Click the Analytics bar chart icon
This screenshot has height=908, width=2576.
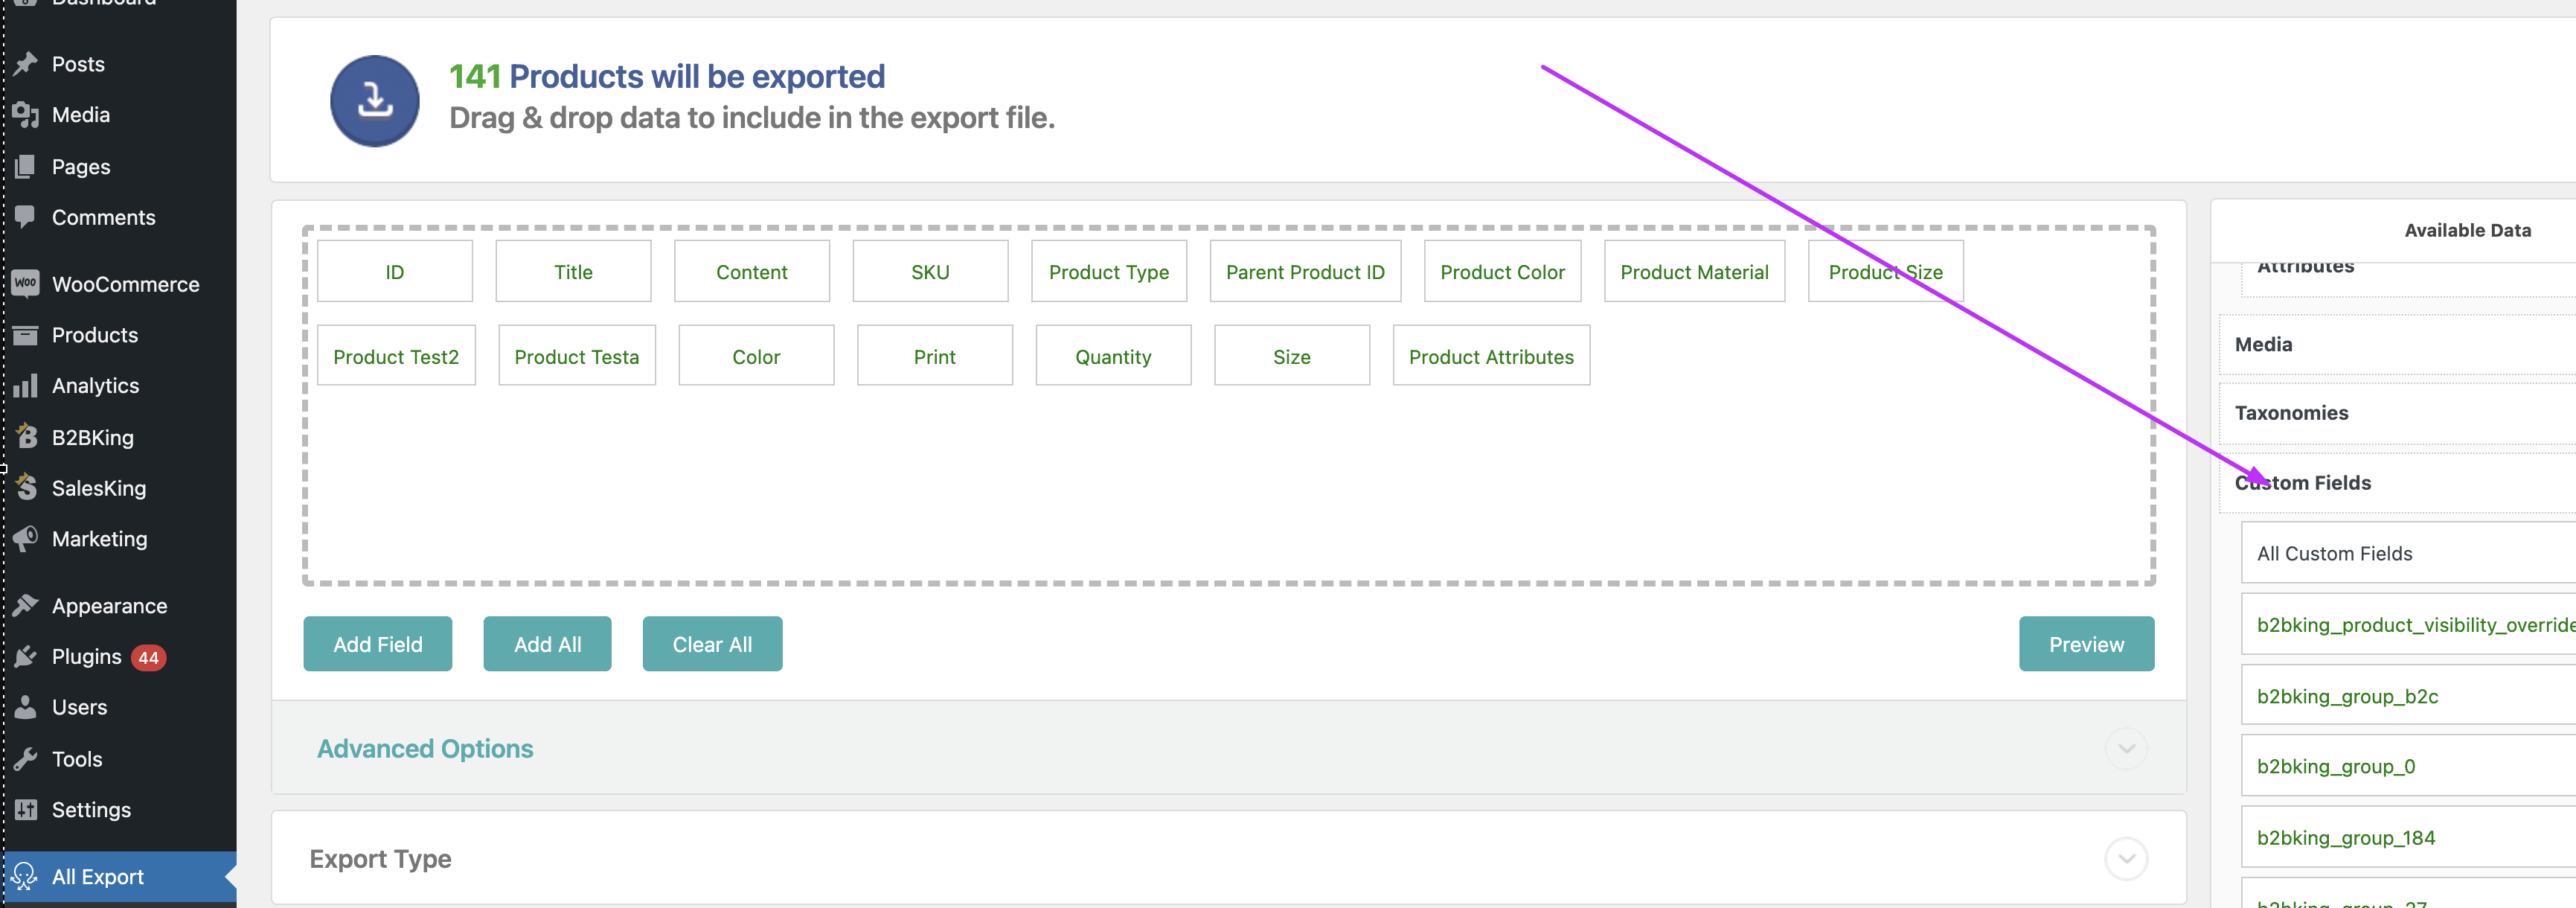point(26,386)
